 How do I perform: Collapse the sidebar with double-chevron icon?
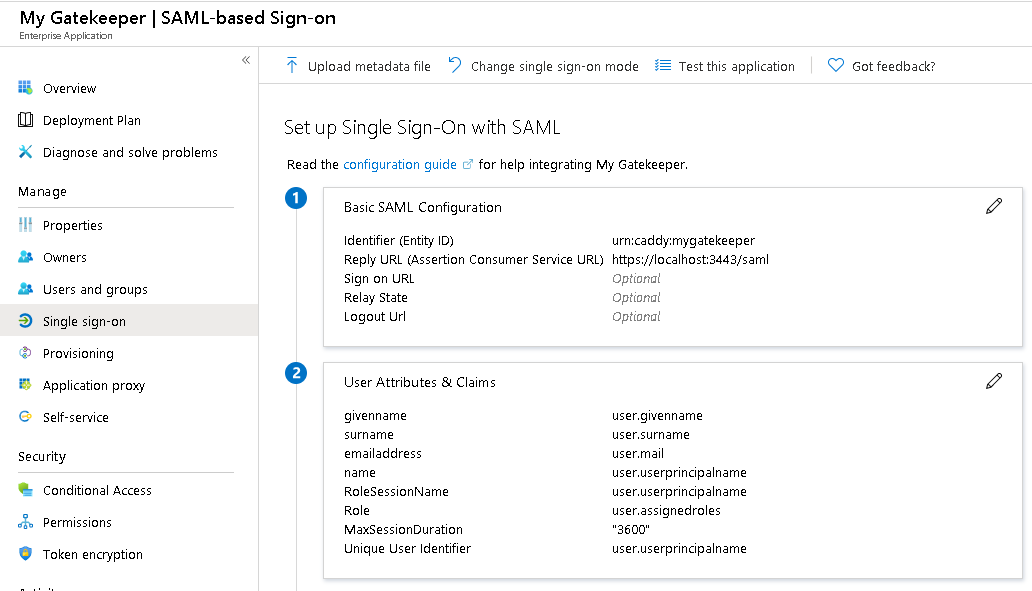[246, 60]
